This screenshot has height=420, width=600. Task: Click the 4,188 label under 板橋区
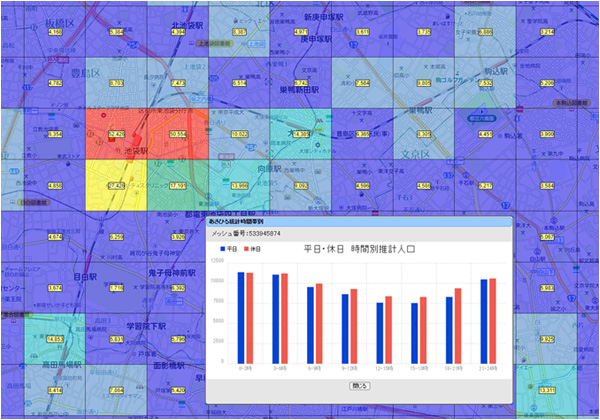[55, 32]
